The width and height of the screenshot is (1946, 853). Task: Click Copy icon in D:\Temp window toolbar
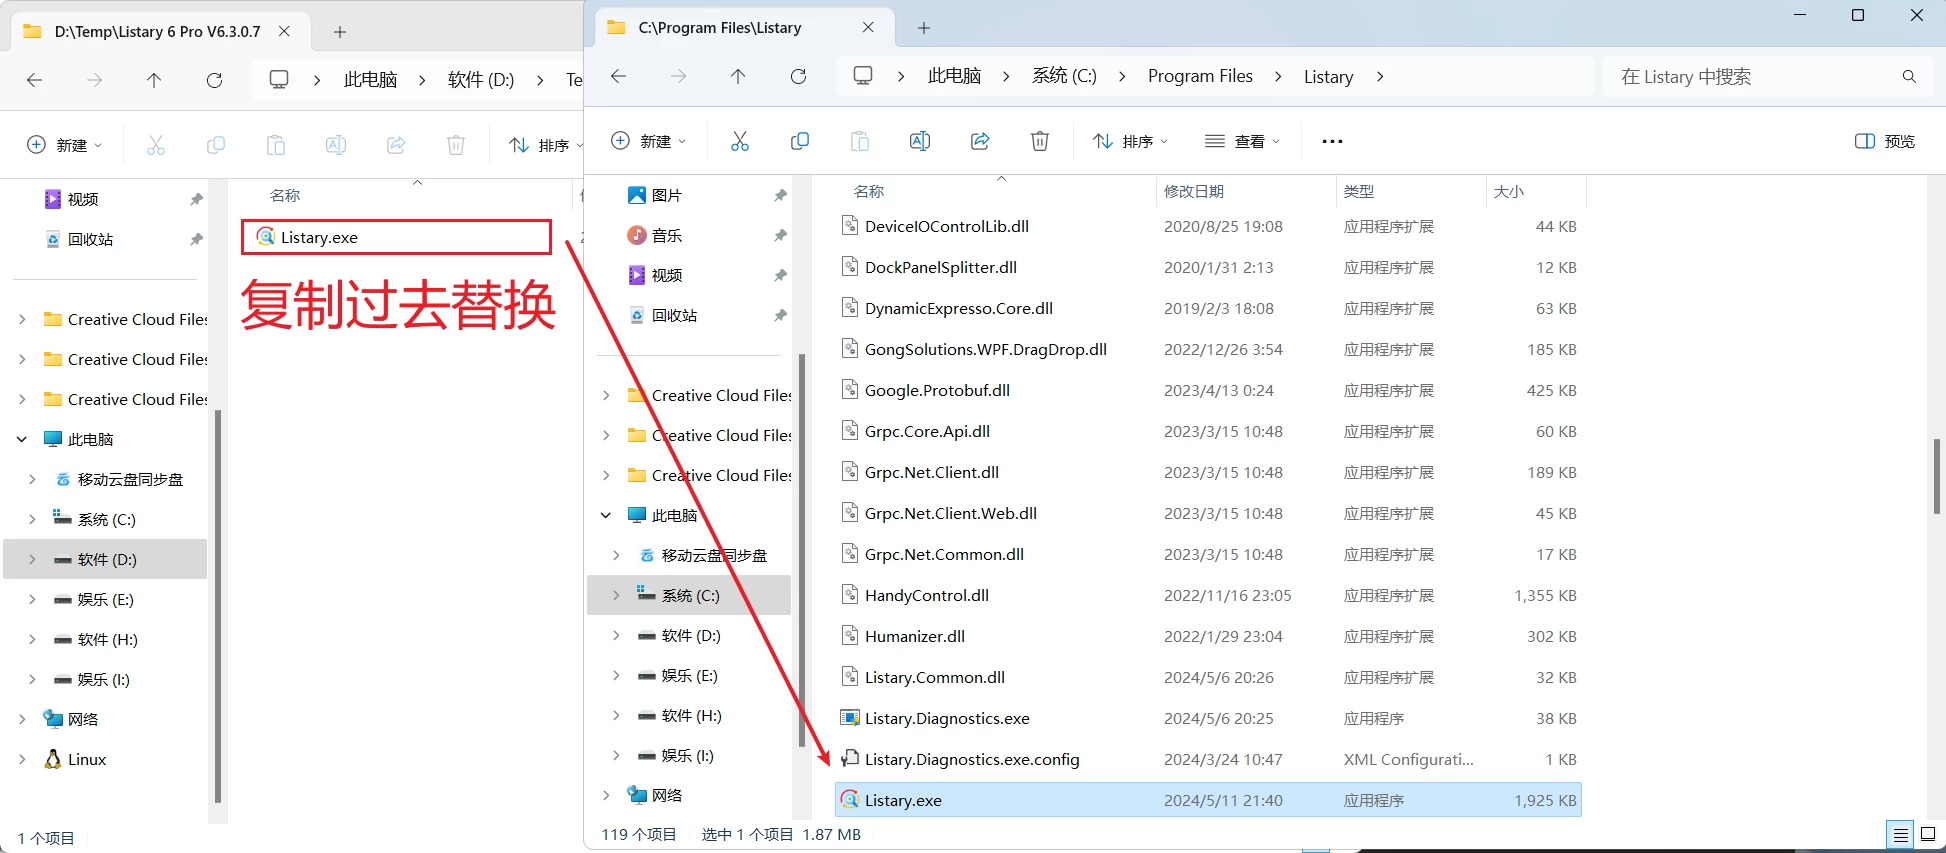pos(216,145)
